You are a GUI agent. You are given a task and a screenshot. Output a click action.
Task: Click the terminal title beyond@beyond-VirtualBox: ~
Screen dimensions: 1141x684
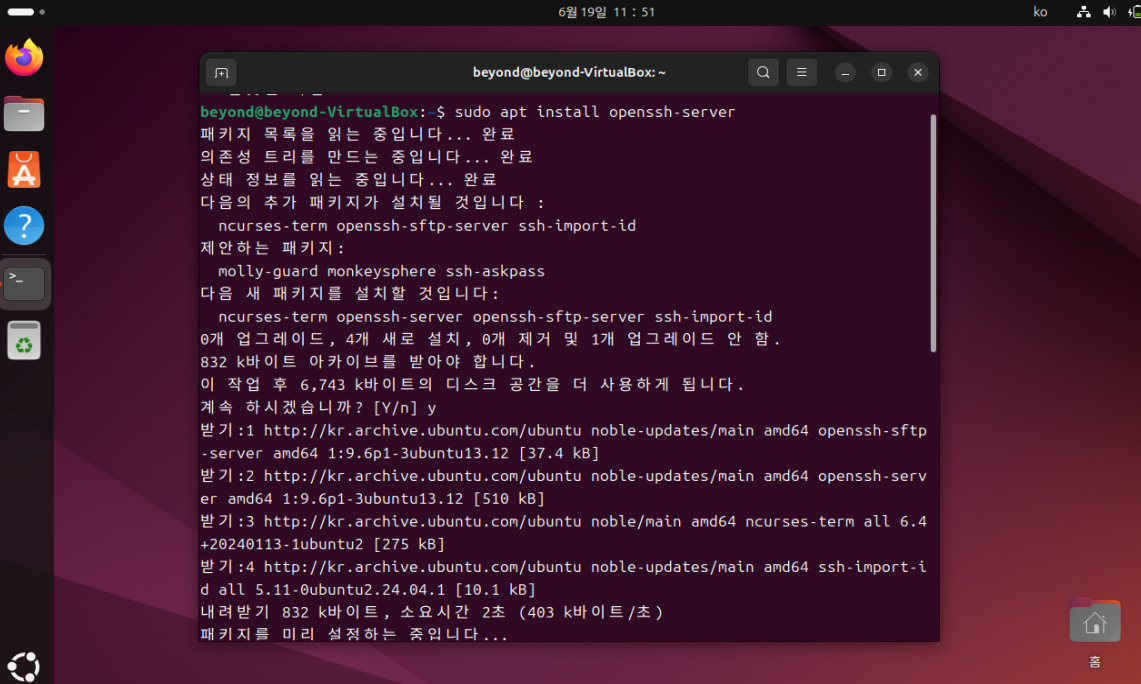pos(569,73)
